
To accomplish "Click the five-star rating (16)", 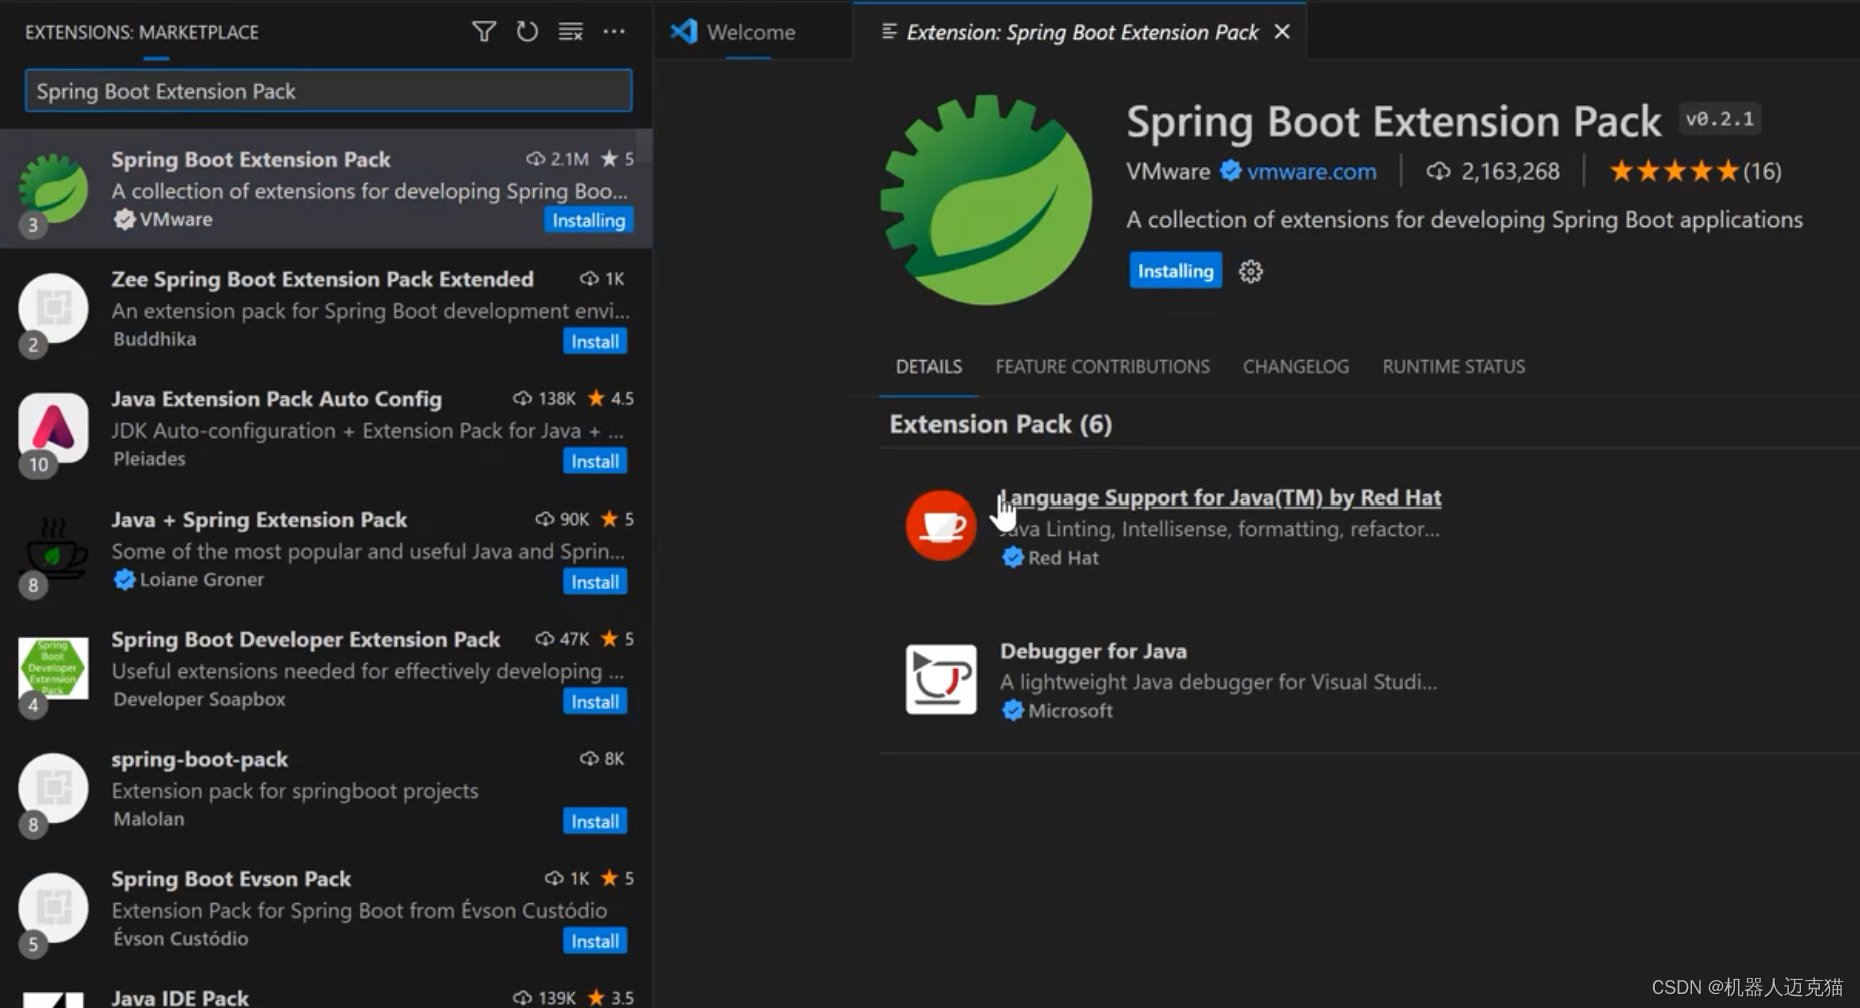I will (x=1695, y=172).
